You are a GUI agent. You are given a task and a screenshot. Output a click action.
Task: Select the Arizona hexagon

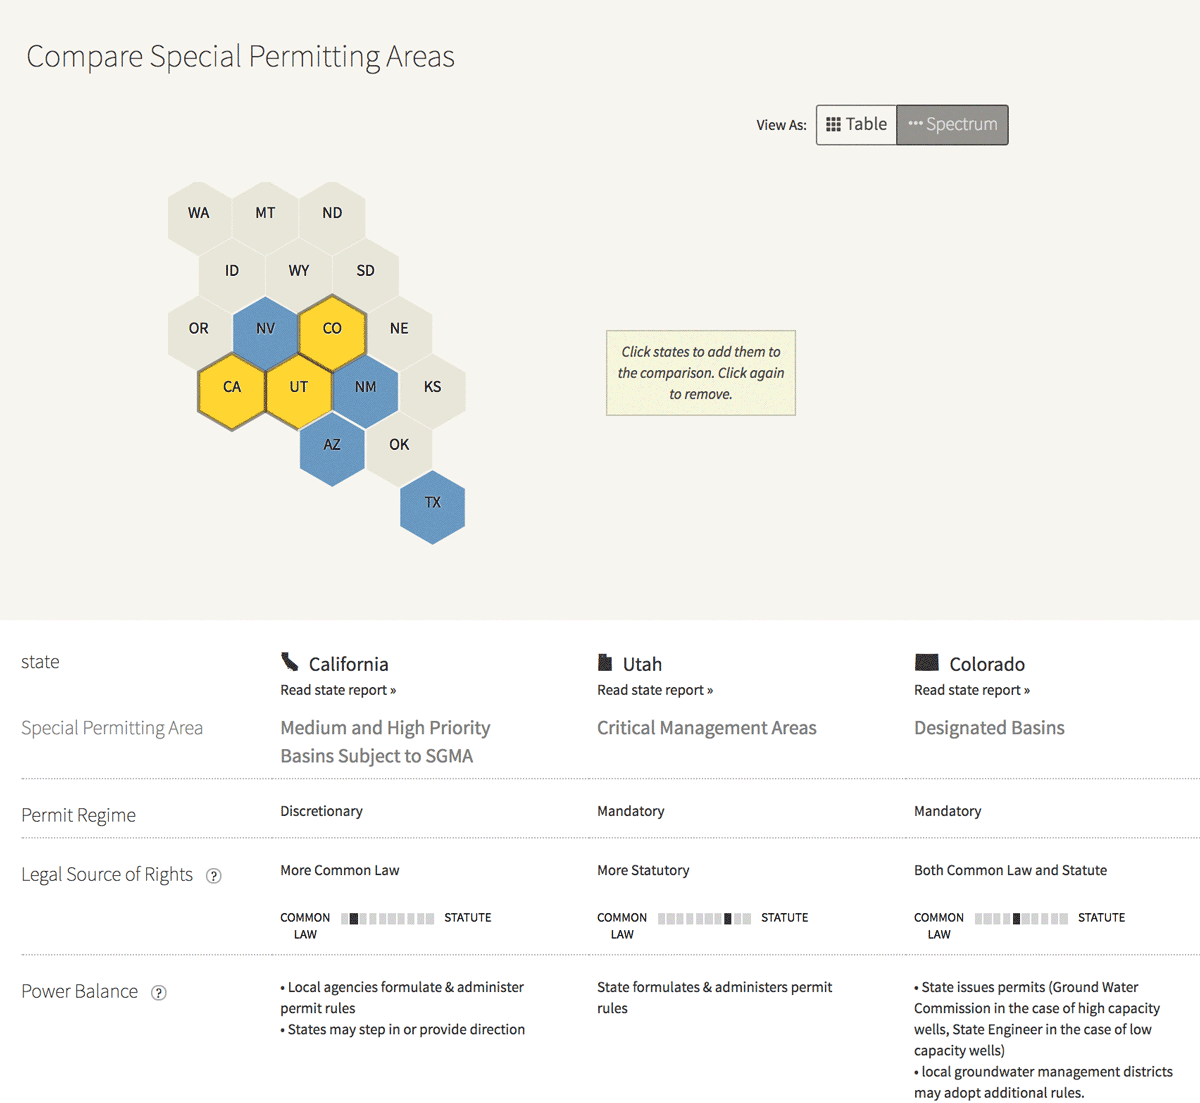pyautogui.click(x=332, y=445)
